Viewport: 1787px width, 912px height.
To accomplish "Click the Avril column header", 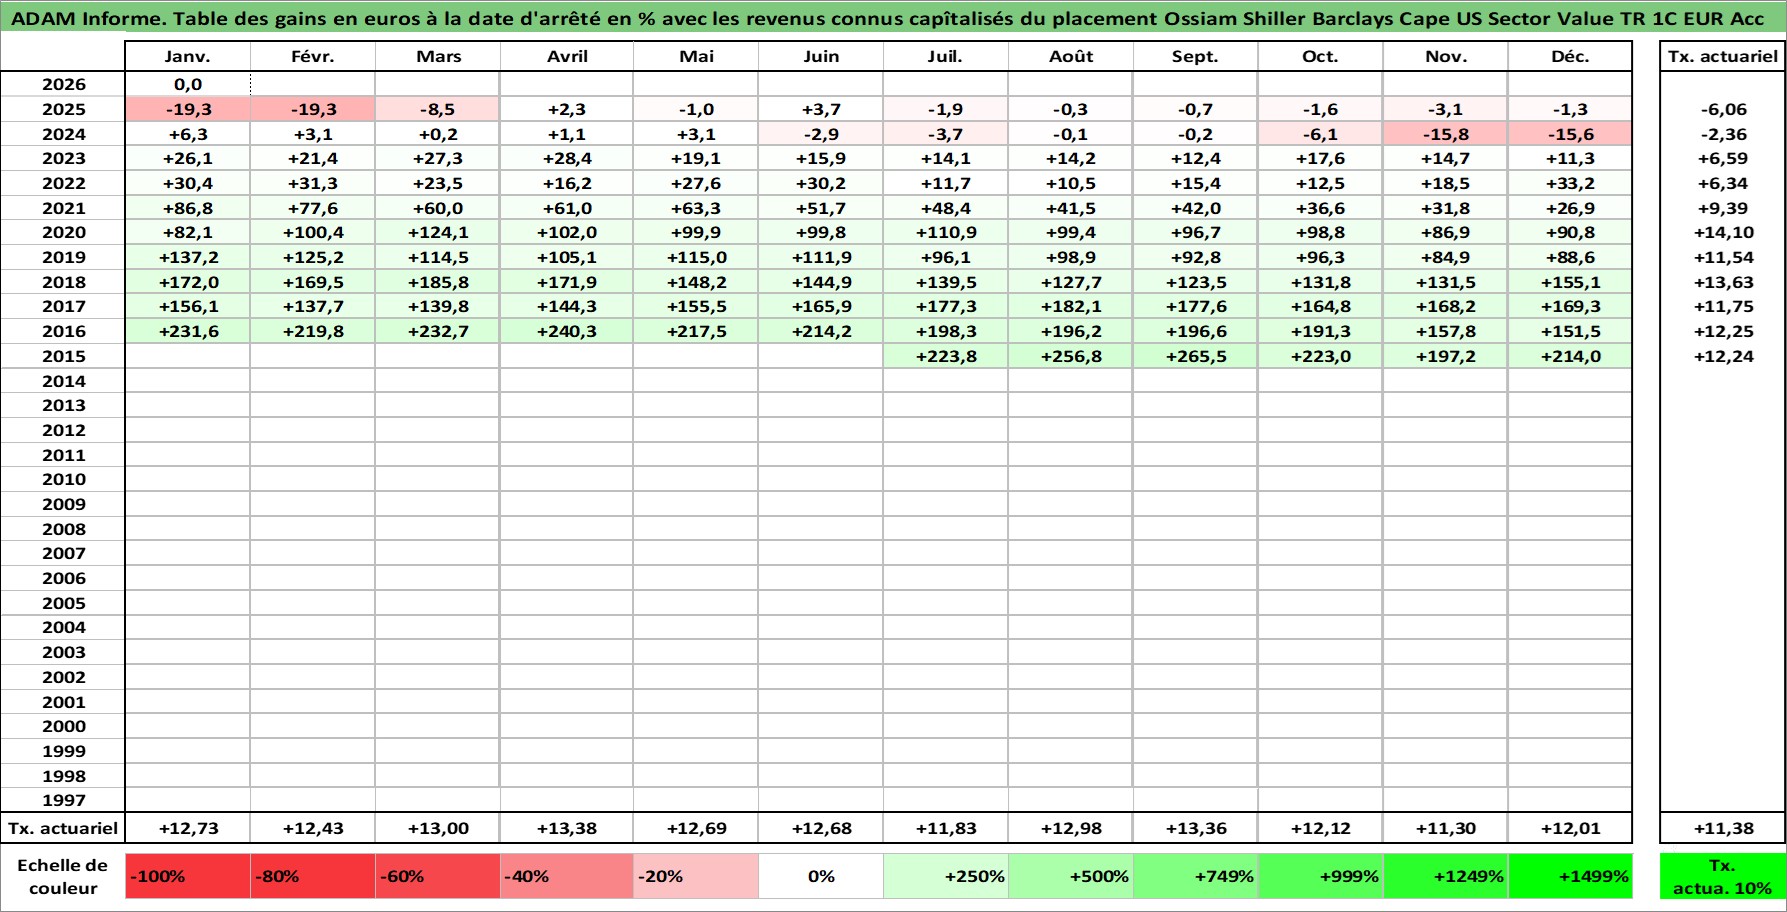I will pyautogui.click(x=567, y=56).
